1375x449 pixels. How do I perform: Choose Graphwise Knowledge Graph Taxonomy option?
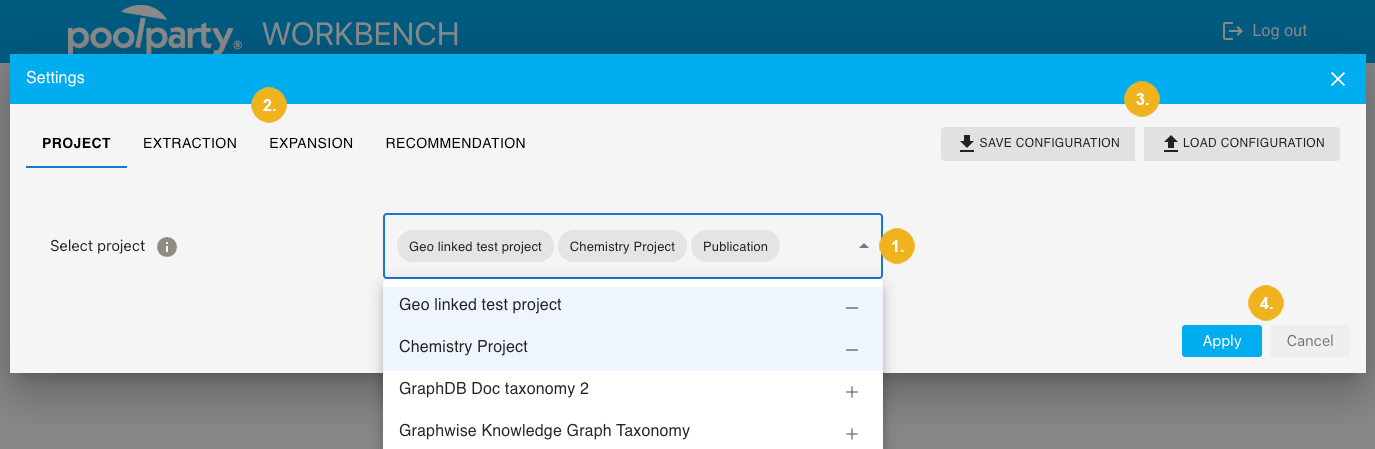pyautogui.click(x=544, y=431)
